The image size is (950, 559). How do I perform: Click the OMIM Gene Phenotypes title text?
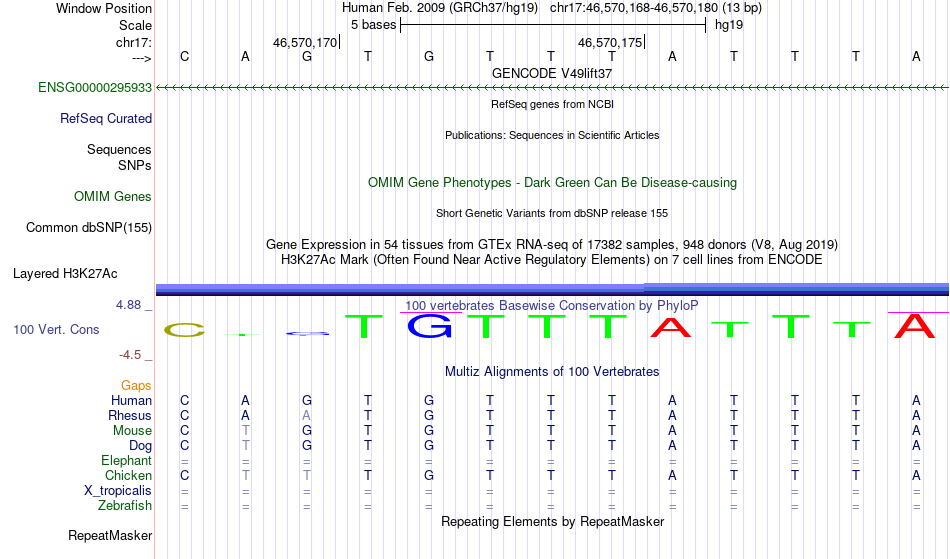click(x=553, y=182)
